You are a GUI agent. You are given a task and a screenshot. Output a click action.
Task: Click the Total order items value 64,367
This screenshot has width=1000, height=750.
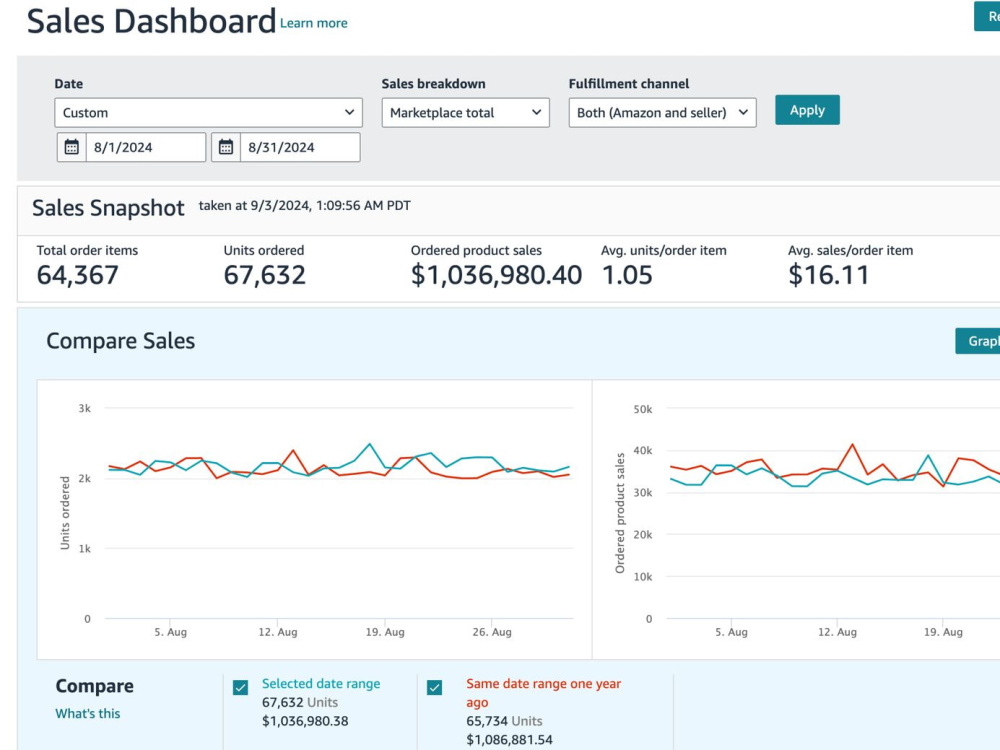point(78,275)
